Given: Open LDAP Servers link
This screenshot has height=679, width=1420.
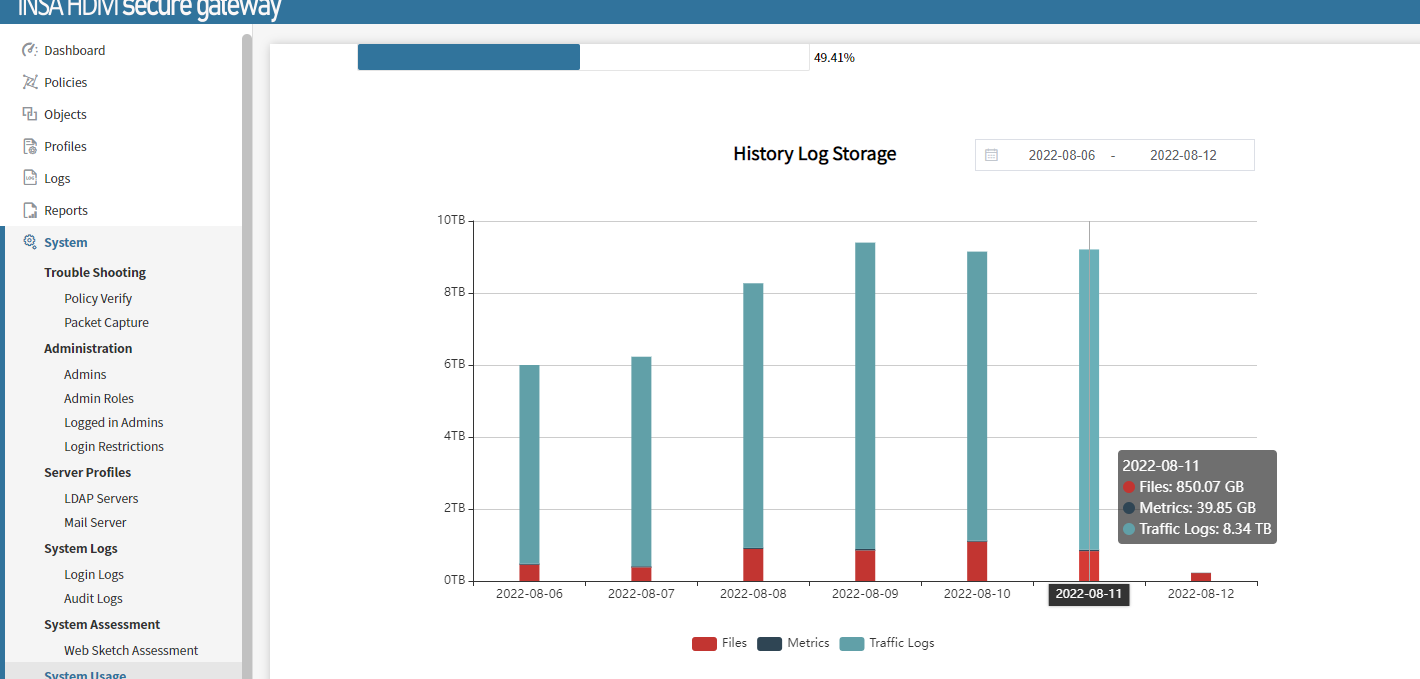Looking at the screenshot, I should point(101,498).
